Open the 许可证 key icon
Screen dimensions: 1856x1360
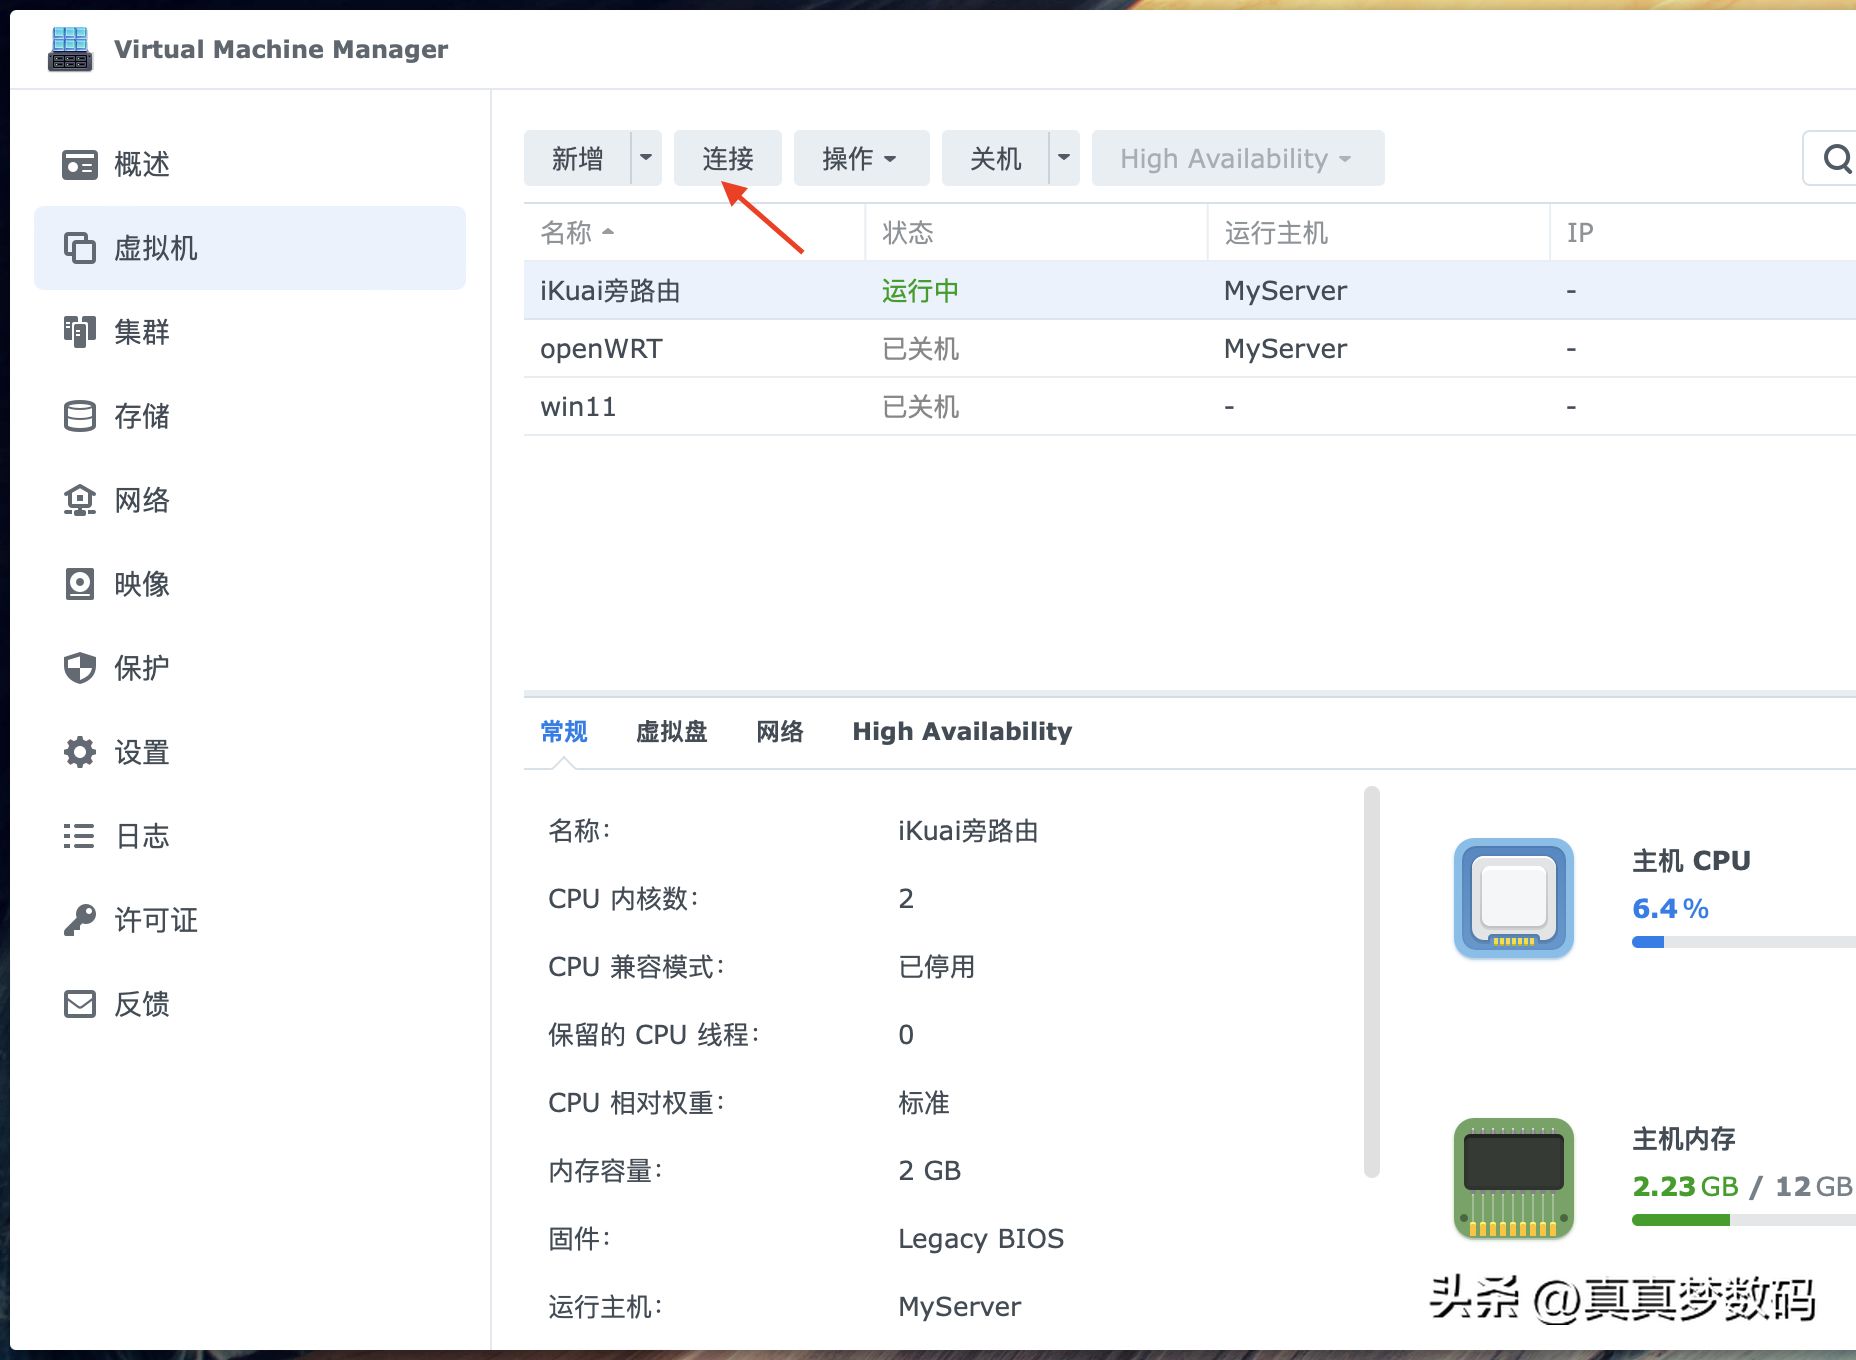[x=80, y=920]
